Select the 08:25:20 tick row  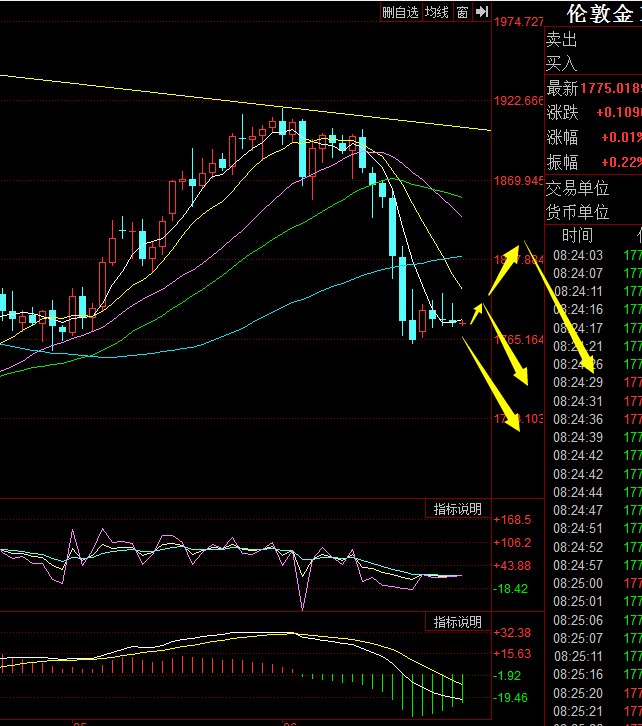[x=594, y=693]
